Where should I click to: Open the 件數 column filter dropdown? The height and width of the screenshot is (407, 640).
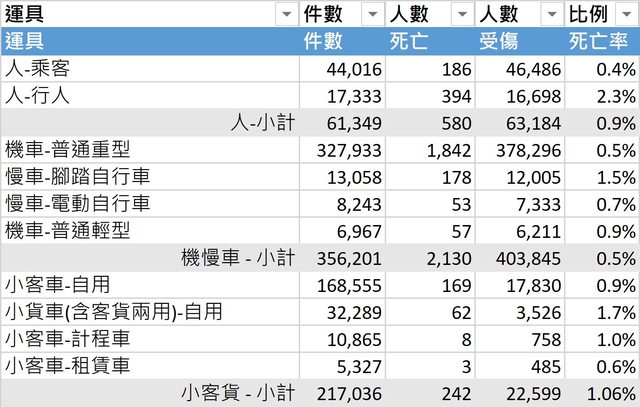pyautogui.click(x=370, y=14)
